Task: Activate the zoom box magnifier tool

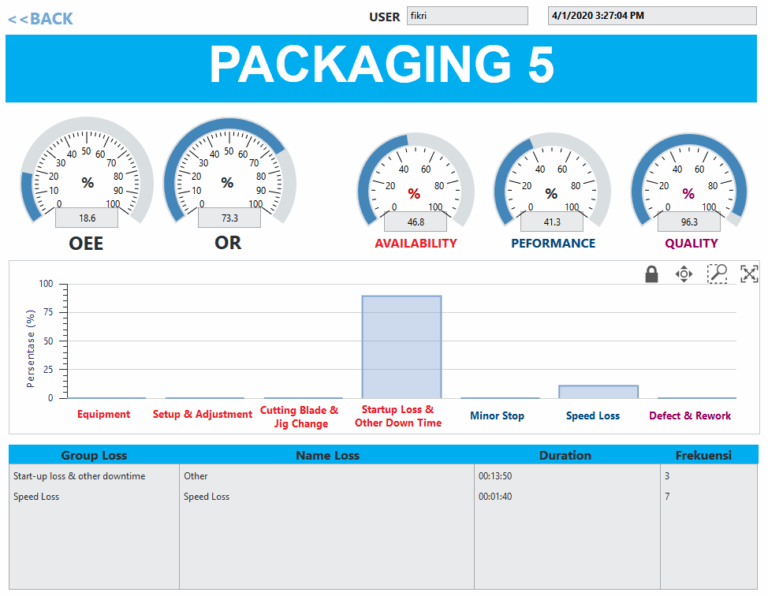Action: point(717,274)
